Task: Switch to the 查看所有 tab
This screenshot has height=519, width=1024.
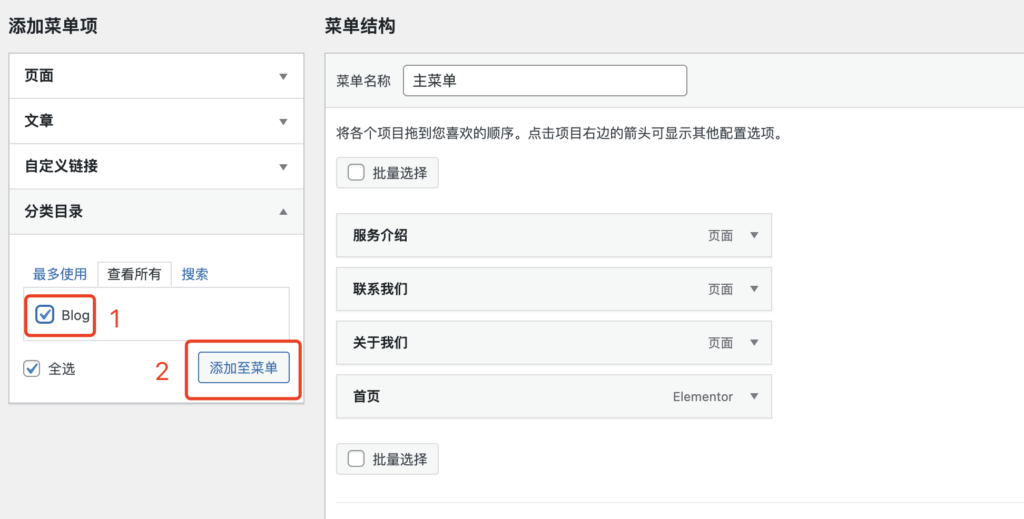Action: (x=134, y=274)
